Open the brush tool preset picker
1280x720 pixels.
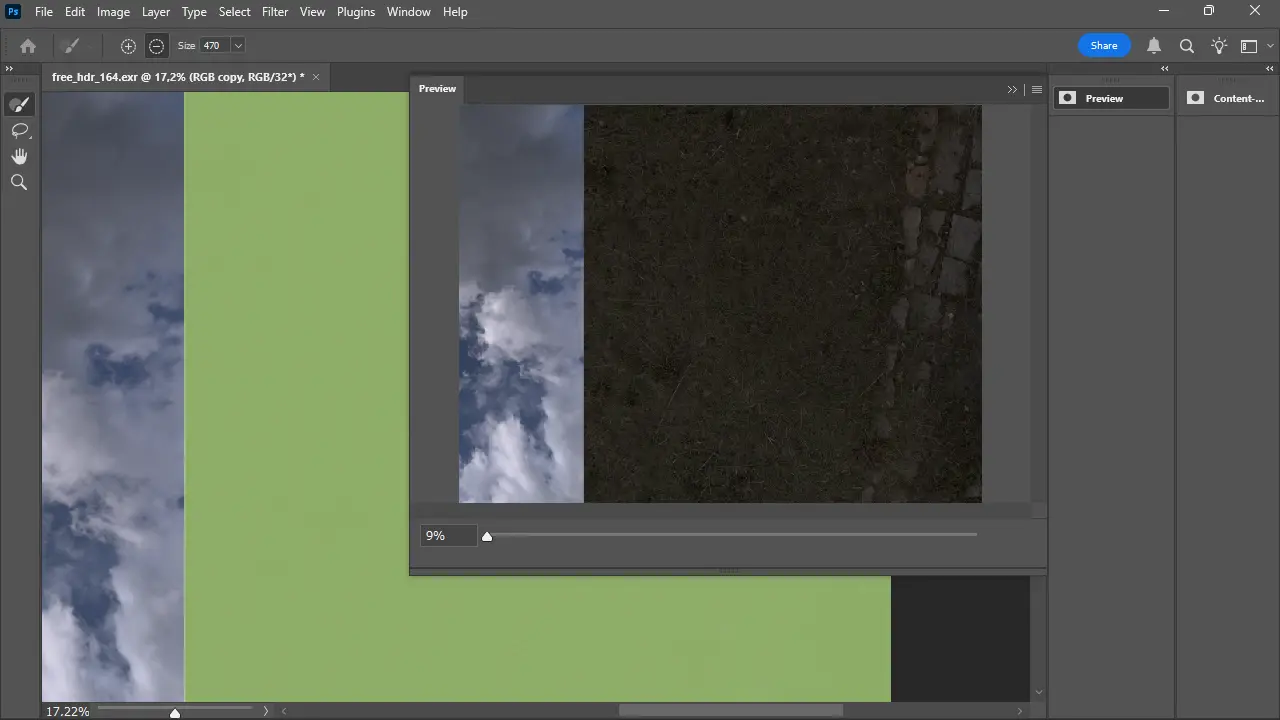point(78,46)
